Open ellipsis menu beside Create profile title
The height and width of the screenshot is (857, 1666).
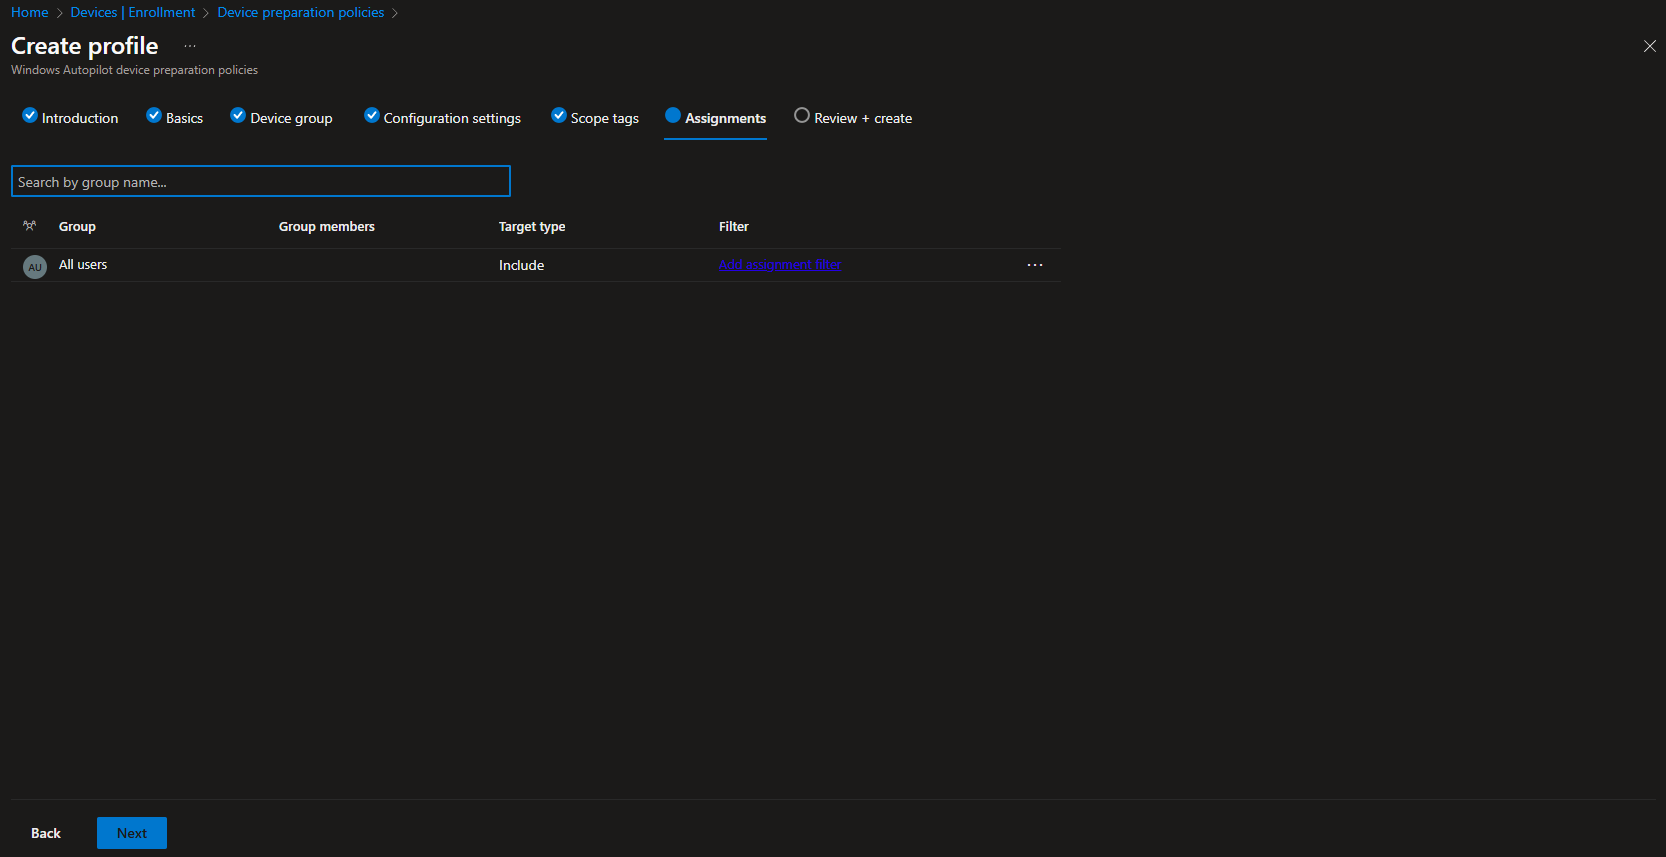click(x=190, y=46)
